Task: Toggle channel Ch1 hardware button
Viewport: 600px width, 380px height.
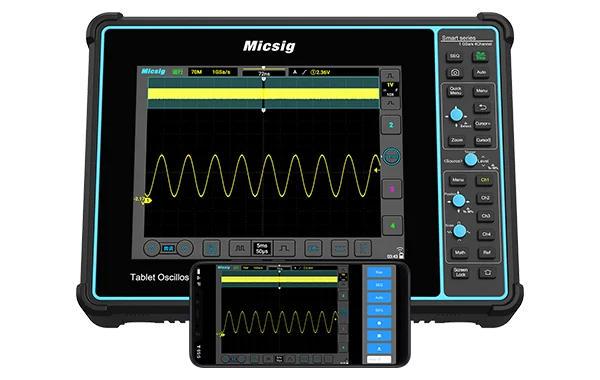Action: point(484,180)
